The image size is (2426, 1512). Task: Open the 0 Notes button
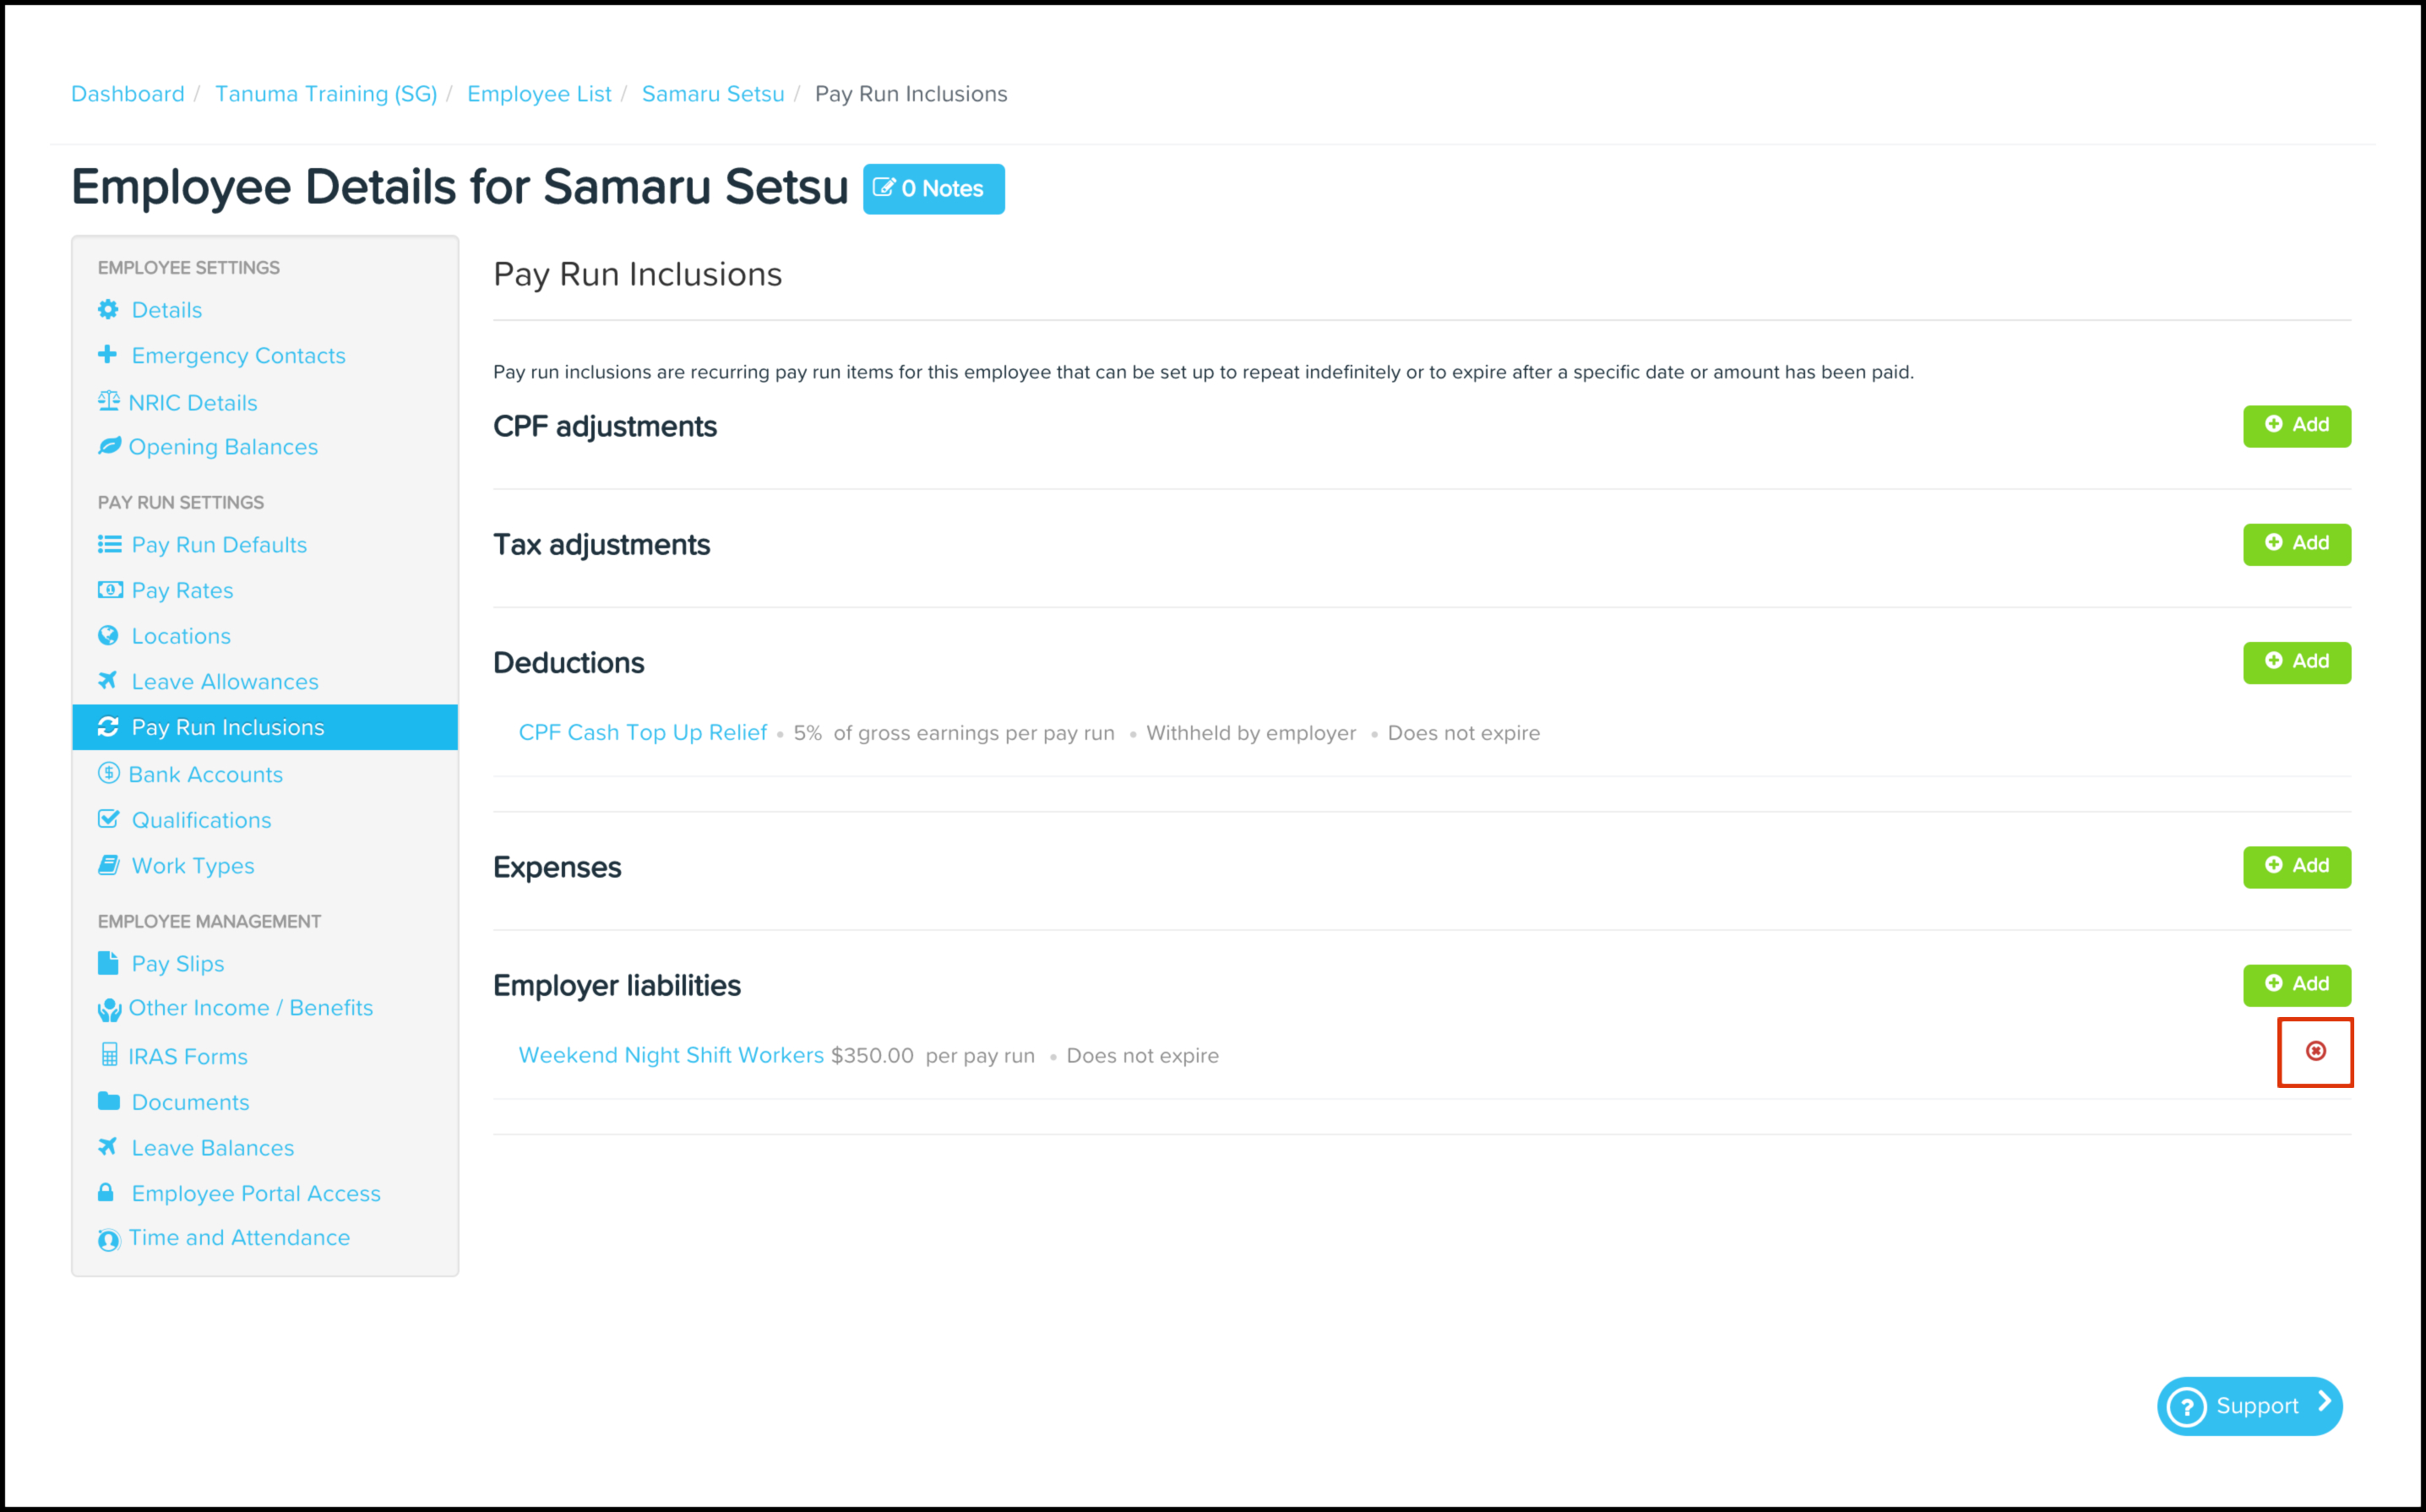point(933,189)
